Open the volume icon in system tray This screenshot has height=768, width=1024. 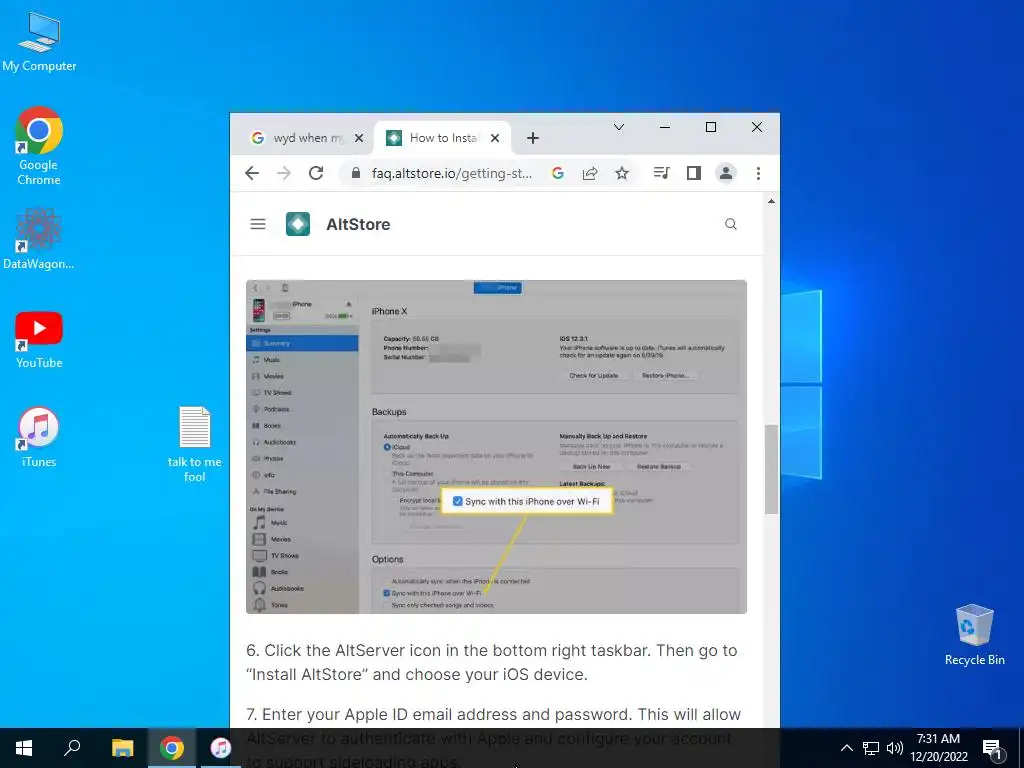[x=895, y=748]
